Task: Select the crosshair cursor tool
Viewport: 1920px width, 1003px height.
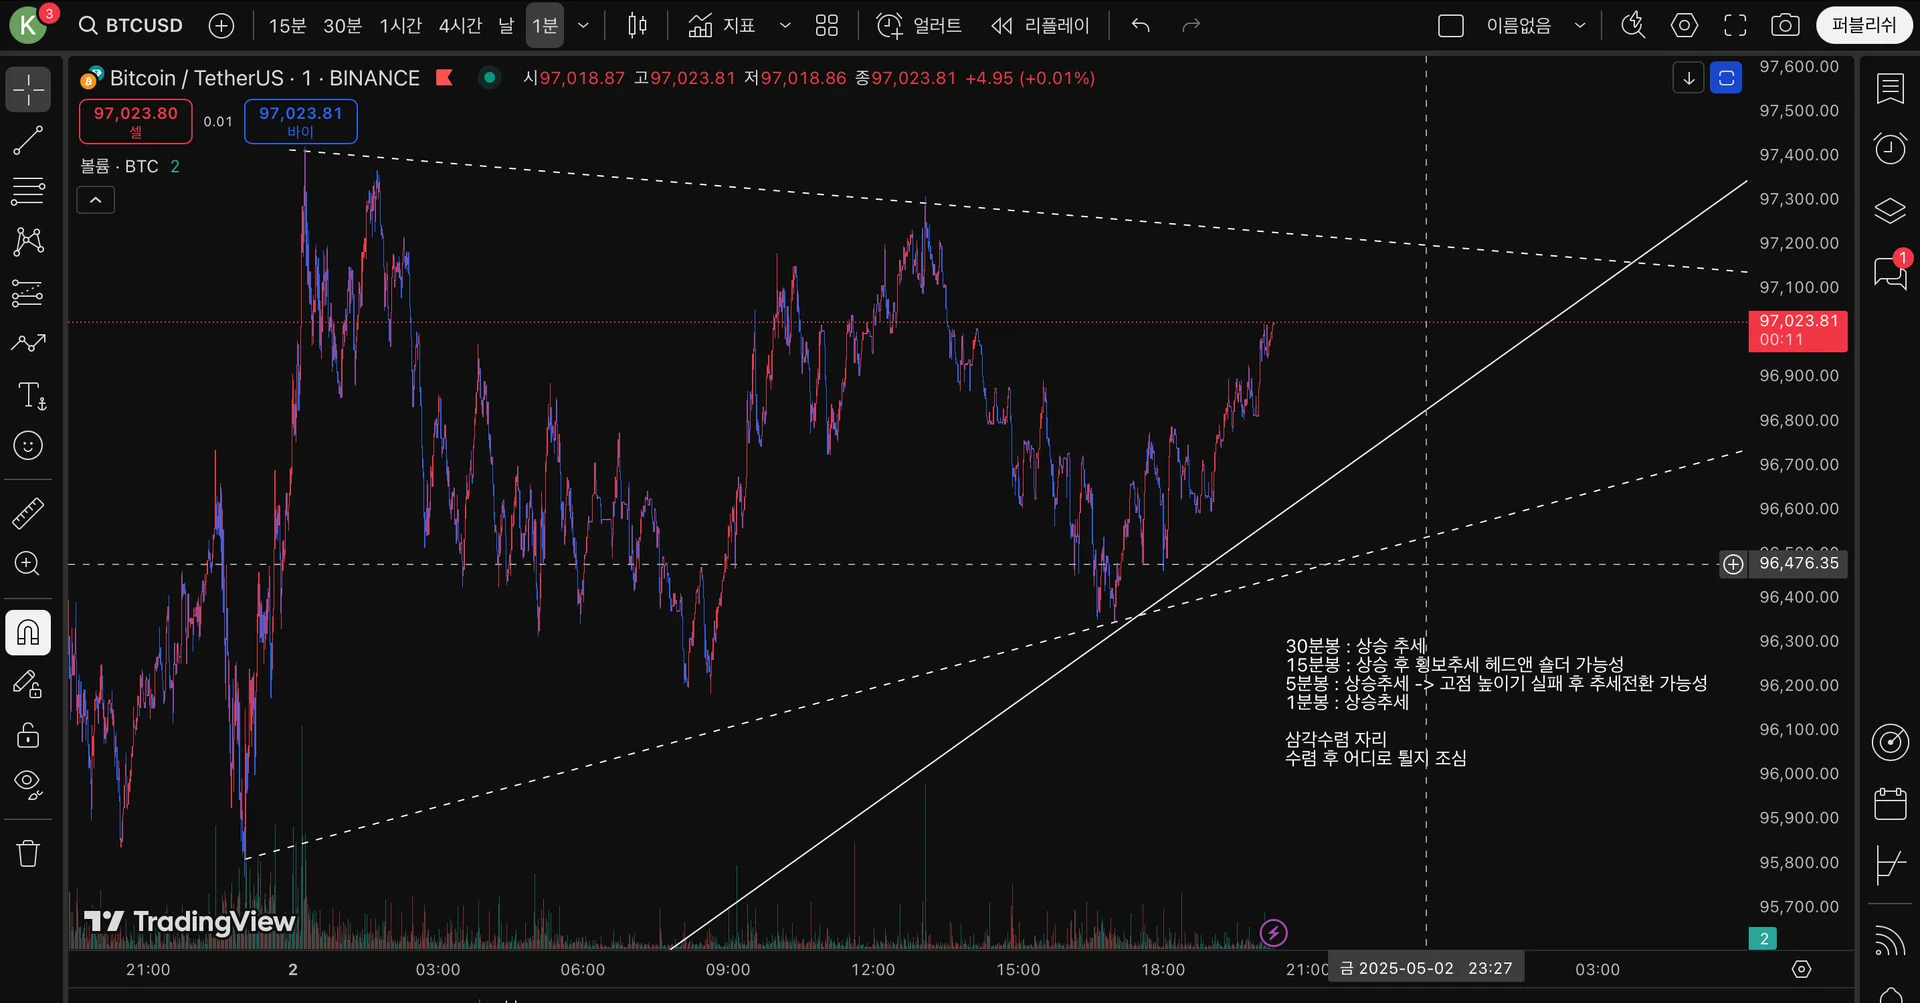Action: (x=28, y=89)
